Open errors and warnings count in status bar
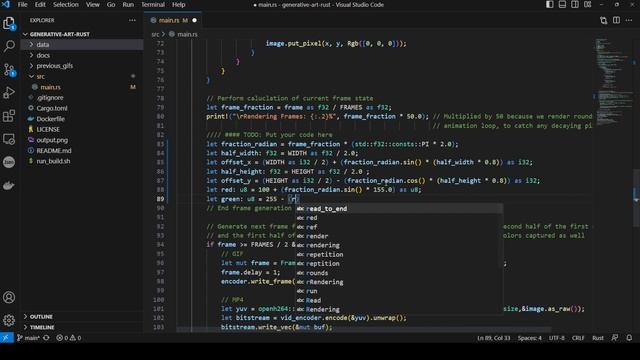640x360 pixels. [69, 338]
